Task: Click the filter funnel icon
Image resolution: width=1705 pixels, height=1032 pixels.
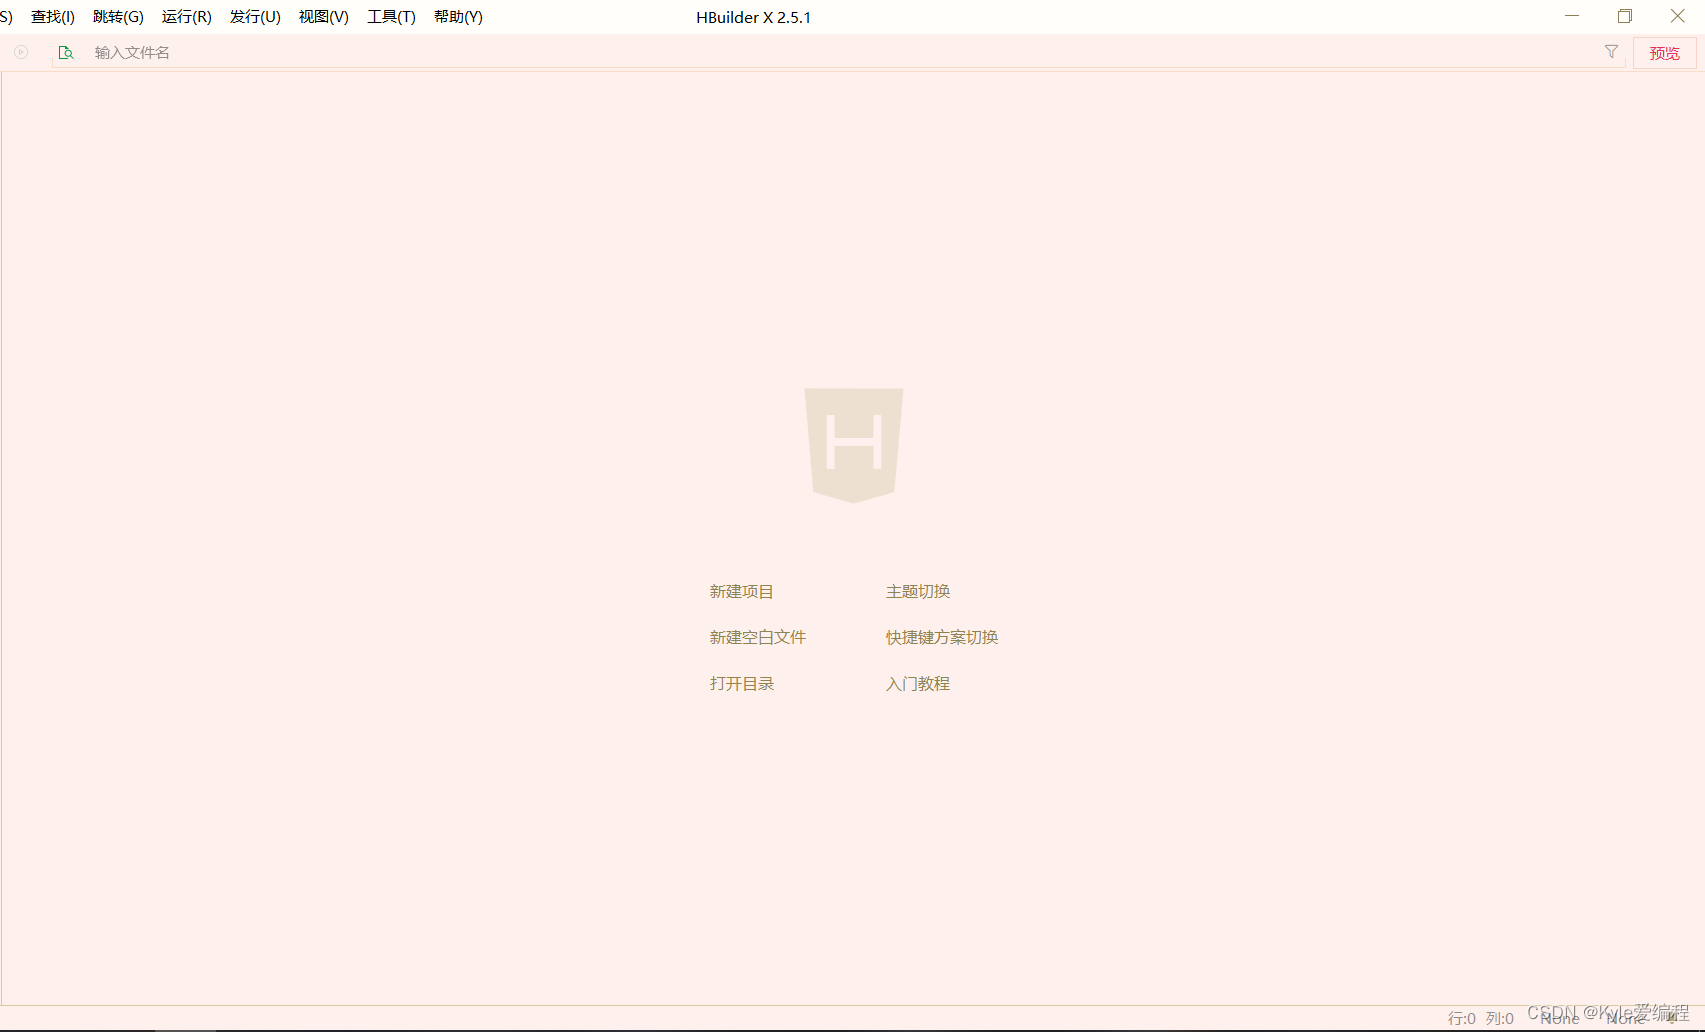Action: point(1611,52)
